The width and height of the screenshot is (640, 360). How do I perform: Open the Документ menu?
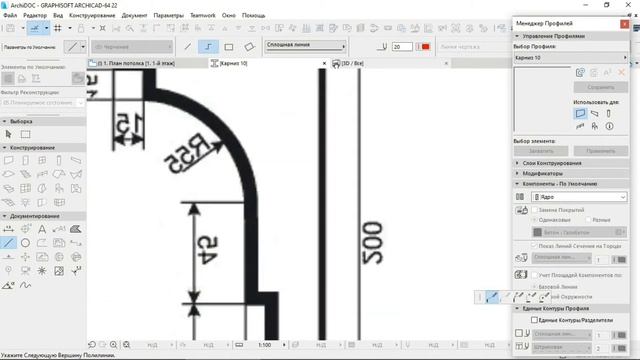coord(134,15)
